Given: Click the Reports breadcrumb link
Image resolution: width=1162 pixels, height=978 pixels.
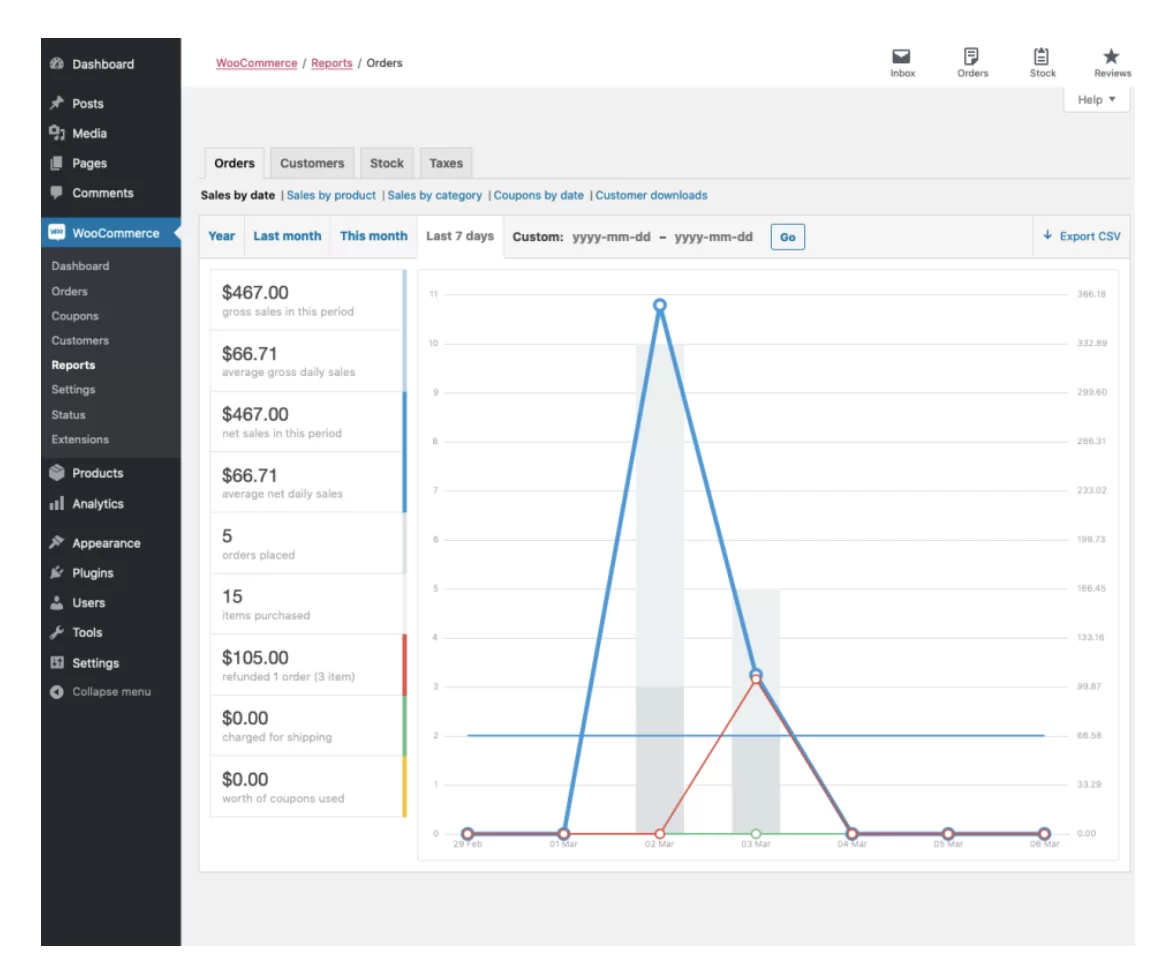Looking at the screenshot, I should (x=331, y=63).
